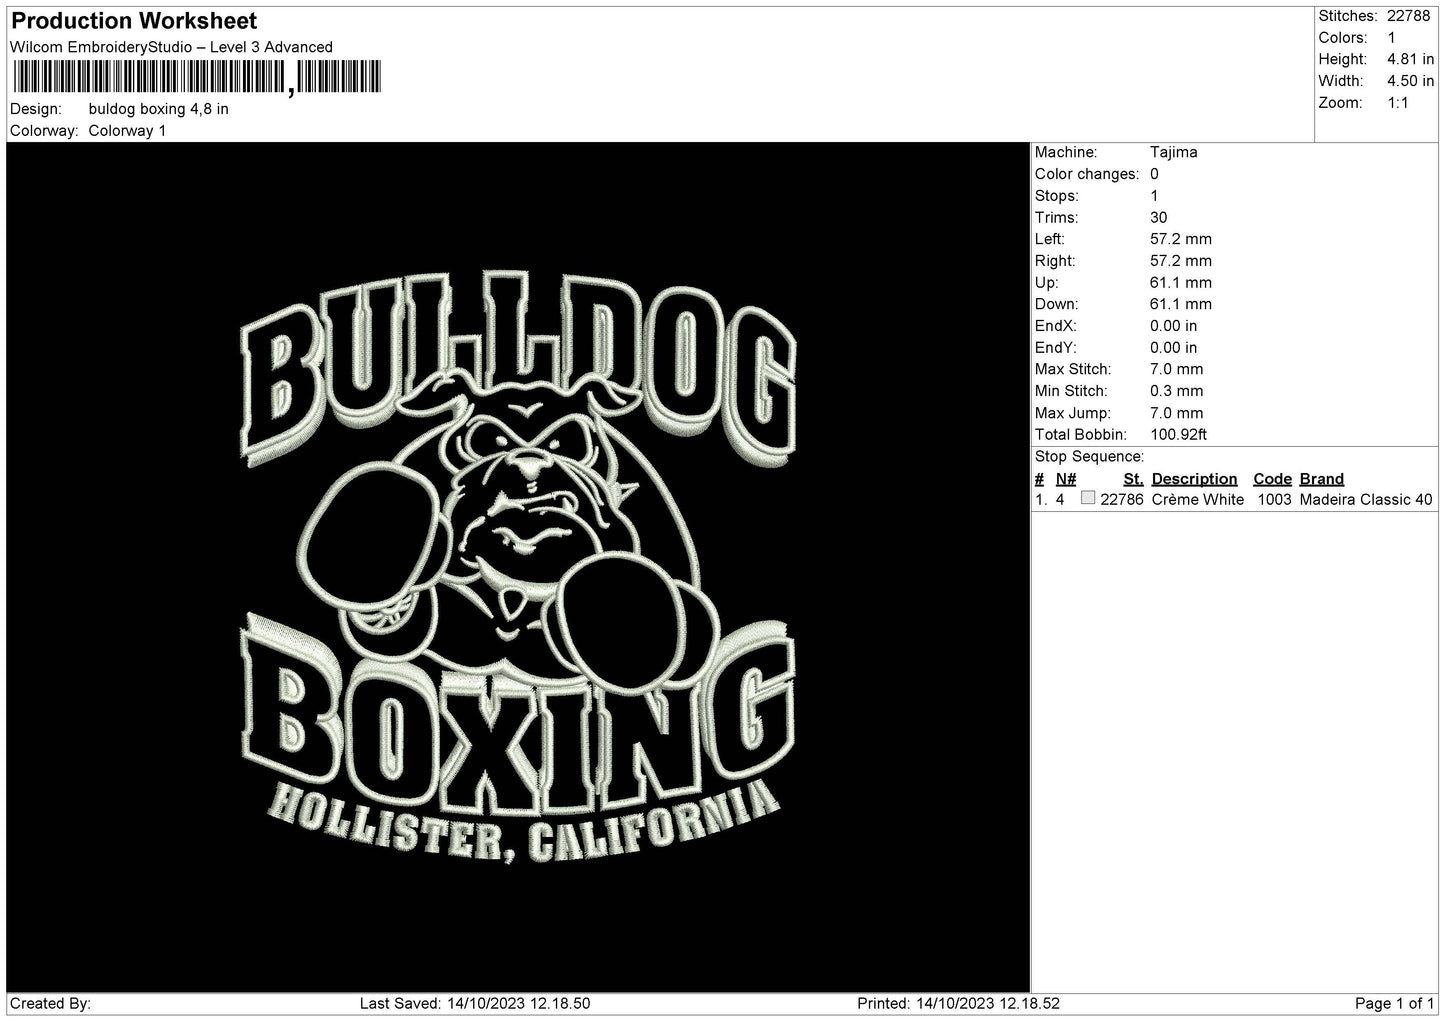Select the 'Production Worksheet' heading

coord(134,21)
